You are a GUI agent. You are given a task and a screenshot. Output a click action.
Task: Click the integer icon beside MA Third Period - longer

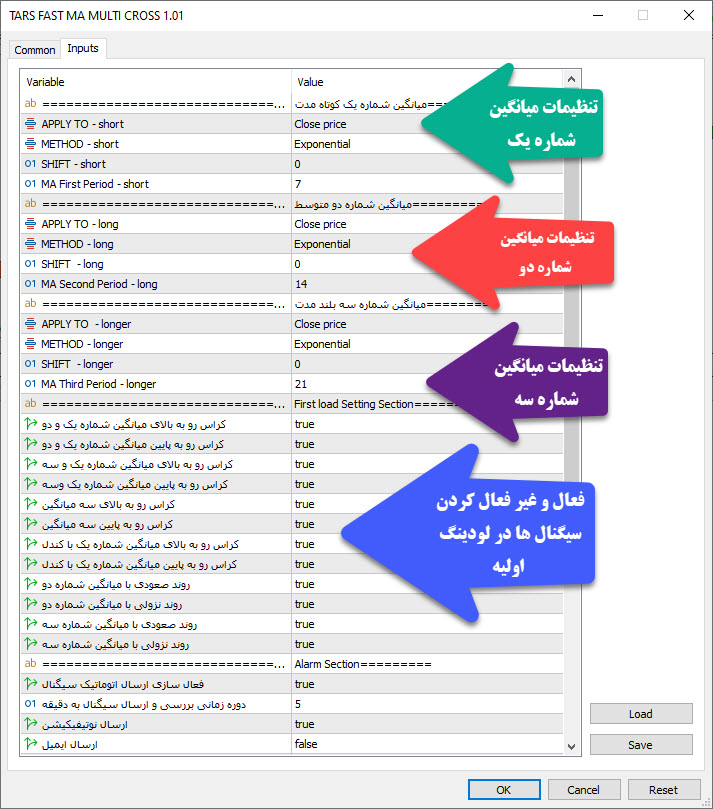tap(30, 384)
